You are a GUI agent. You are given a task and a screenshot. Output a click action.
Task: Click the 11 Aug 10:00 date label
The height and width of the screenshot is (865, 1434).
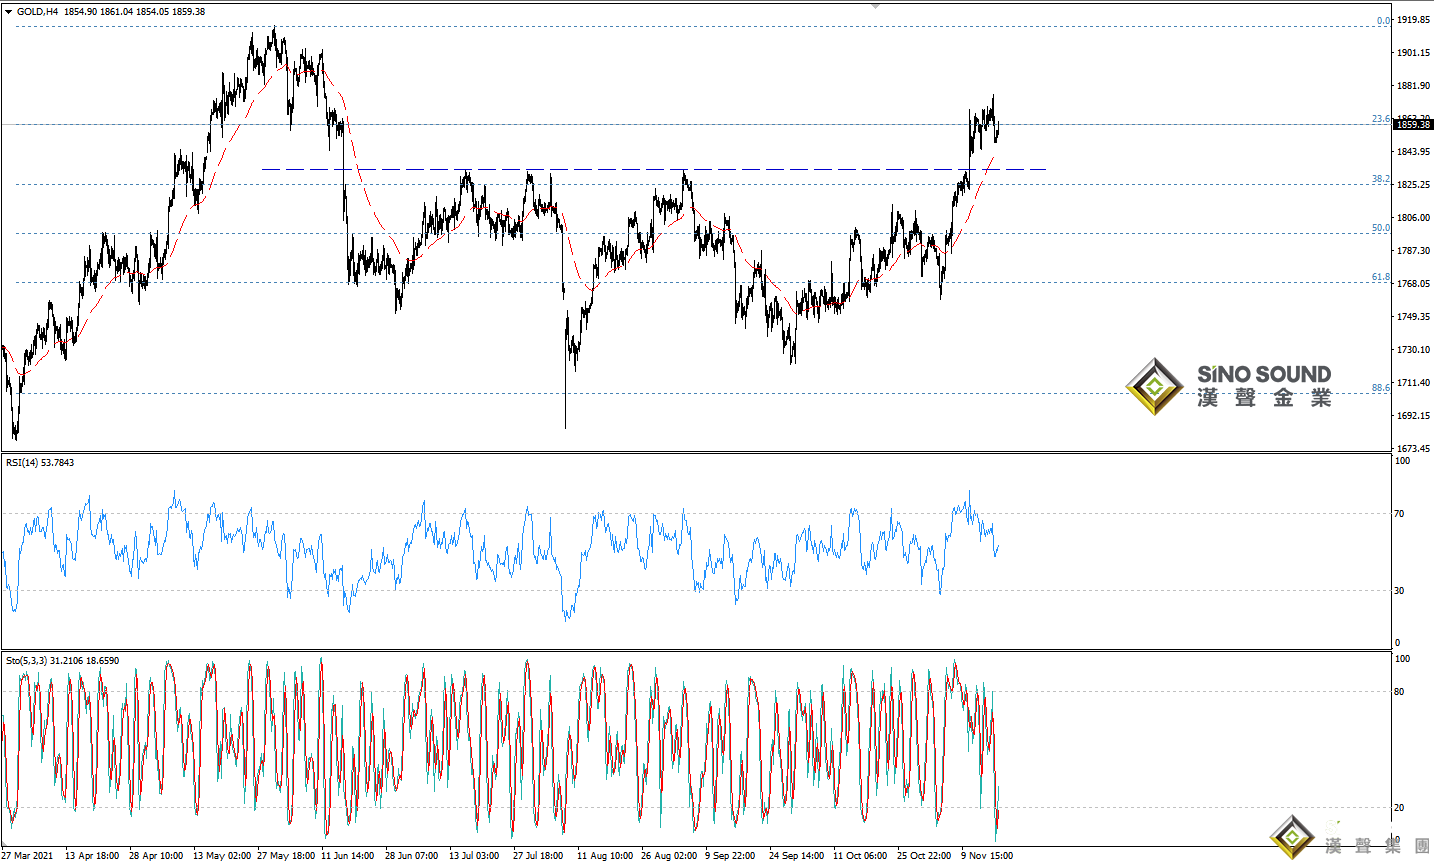point(605,856)
